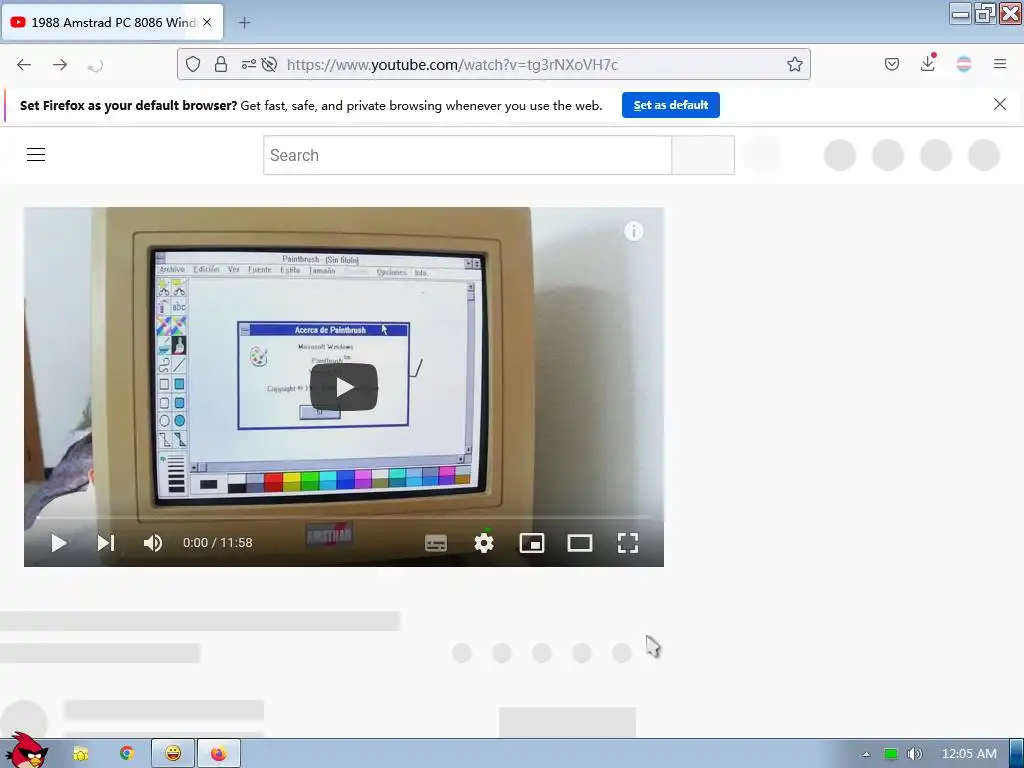This screenshot has height=768, width=1024.
Task: Open the YouTube hamburger guide menu
Action: pyautogui.click(x=36, y=155)
